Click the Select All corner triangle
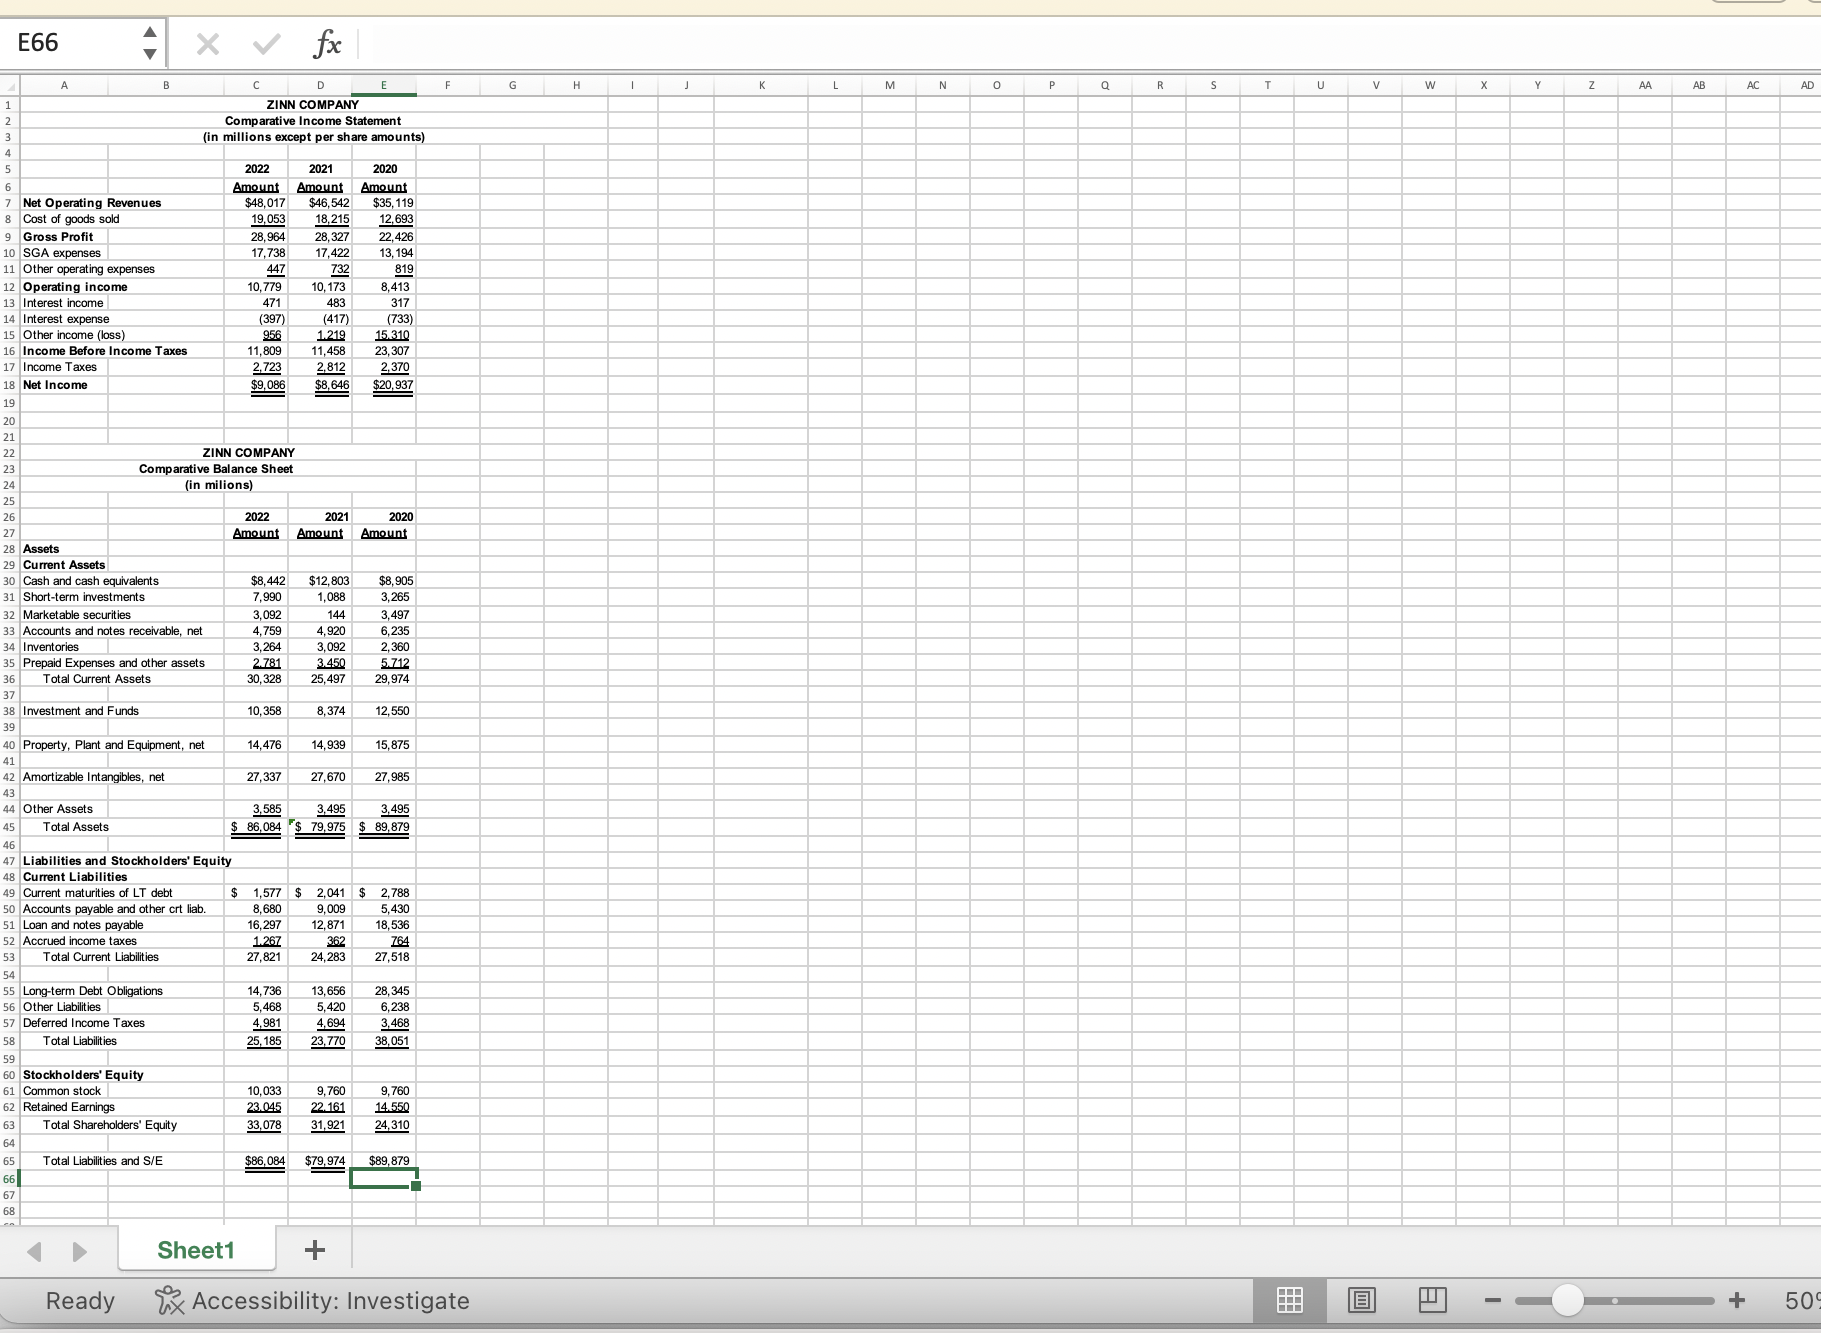1821x1333 pixels. pyautogui.click(x=10, y=85)
